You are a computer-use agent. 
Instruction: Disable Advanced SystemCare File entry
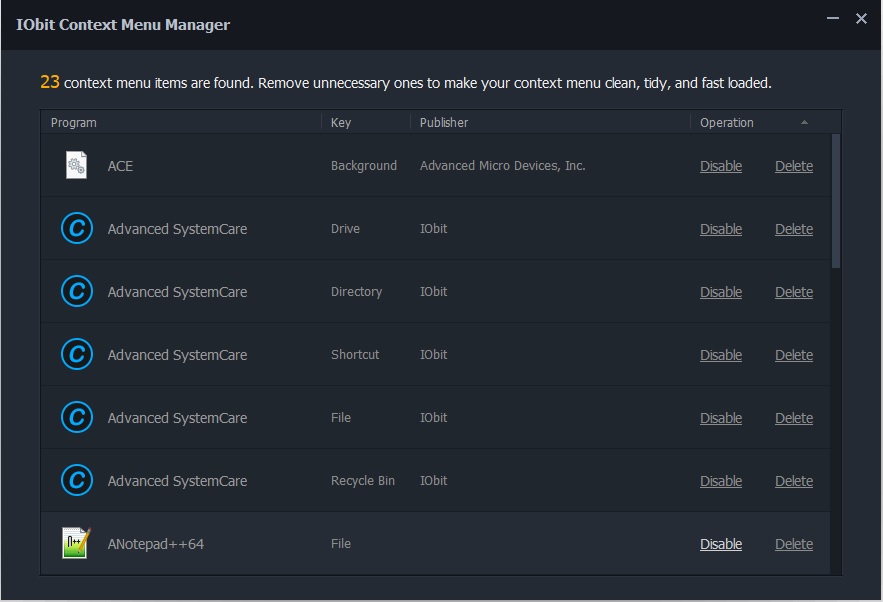click(721, 418)
